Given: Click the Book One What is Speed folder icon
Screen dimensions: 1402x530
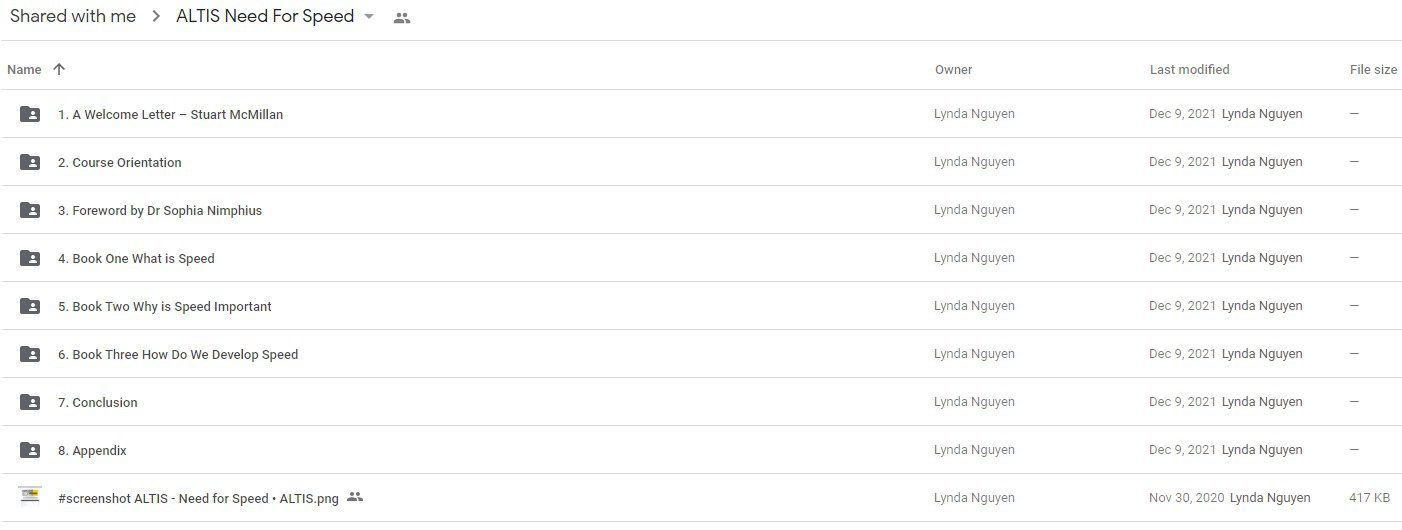Looking at the screenshot, I should point(30,258).
